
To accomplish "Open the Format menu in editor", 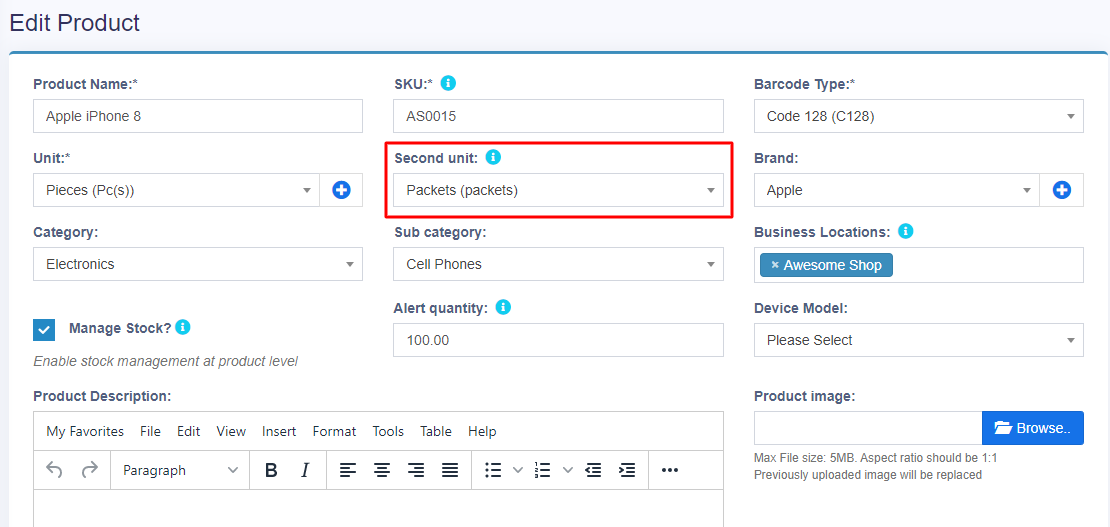I will [x=334, y=431].
